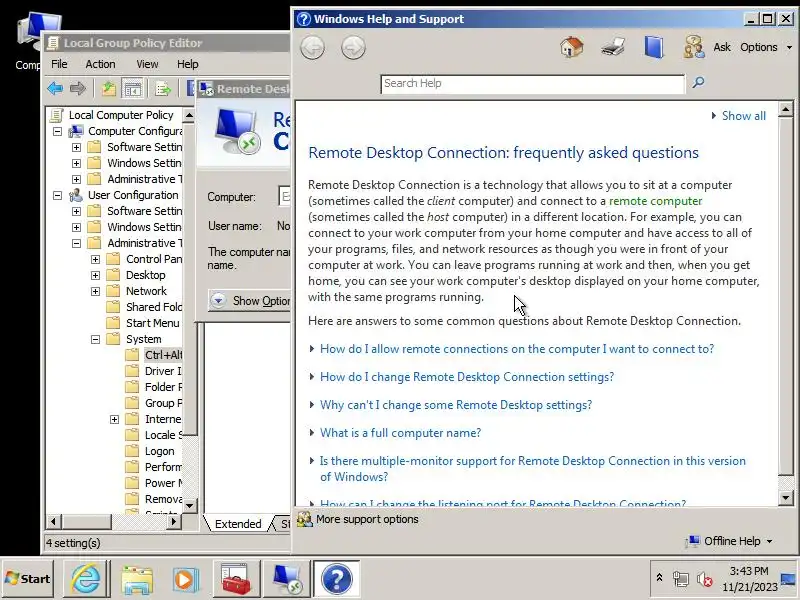Click the Print icon in Help window
This screenshot has width=800, height=600.
coord(613,47)
